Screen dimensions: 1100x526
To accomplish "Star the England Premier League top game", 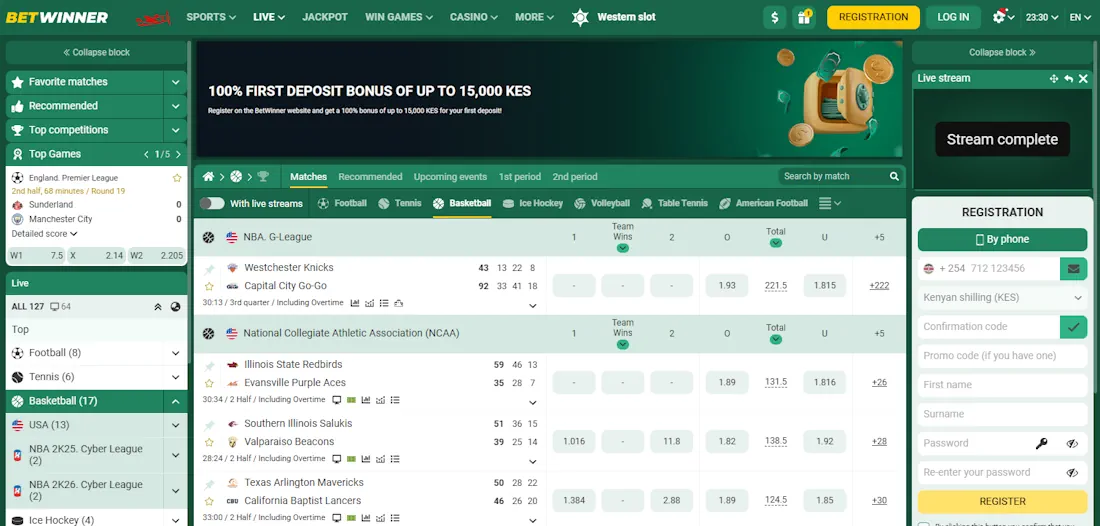I will (177, 178).
